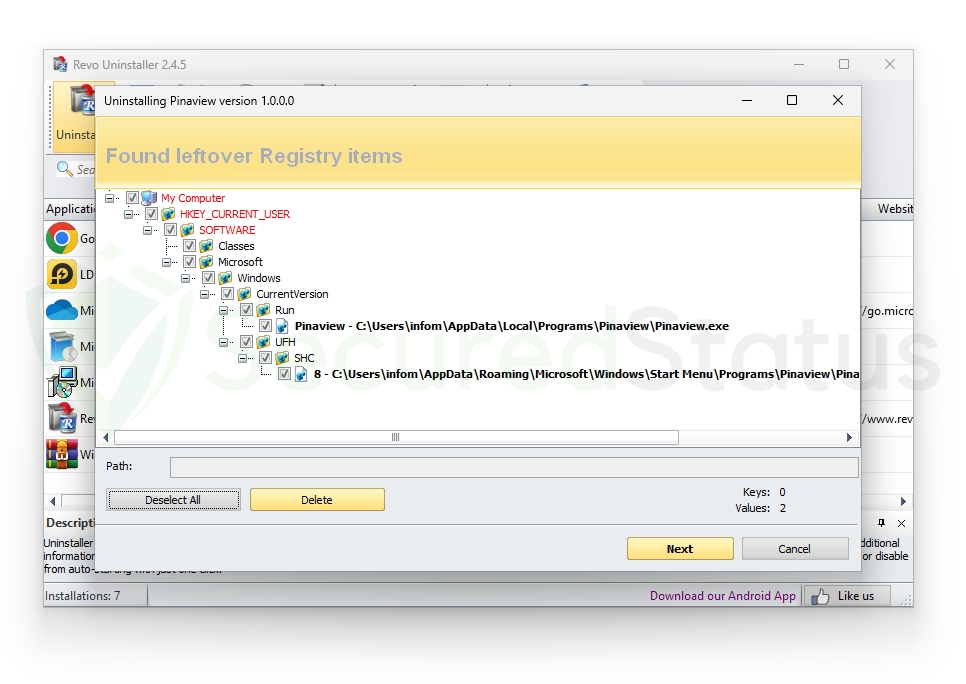The height and width of the screenshot is (684, 966).
Task: Click the OneDrive cloud icon in application list
Action: (x=62, y=310)
